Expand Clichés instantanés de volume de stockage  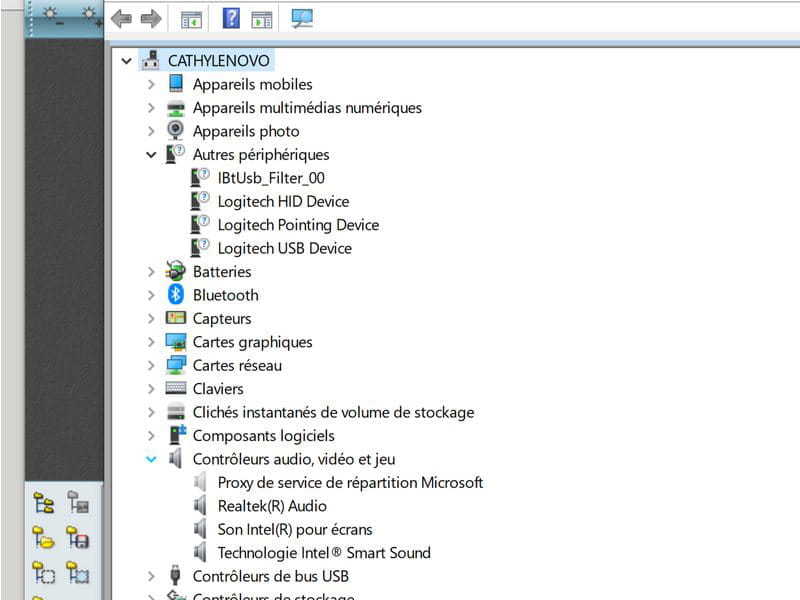[151, 413]
